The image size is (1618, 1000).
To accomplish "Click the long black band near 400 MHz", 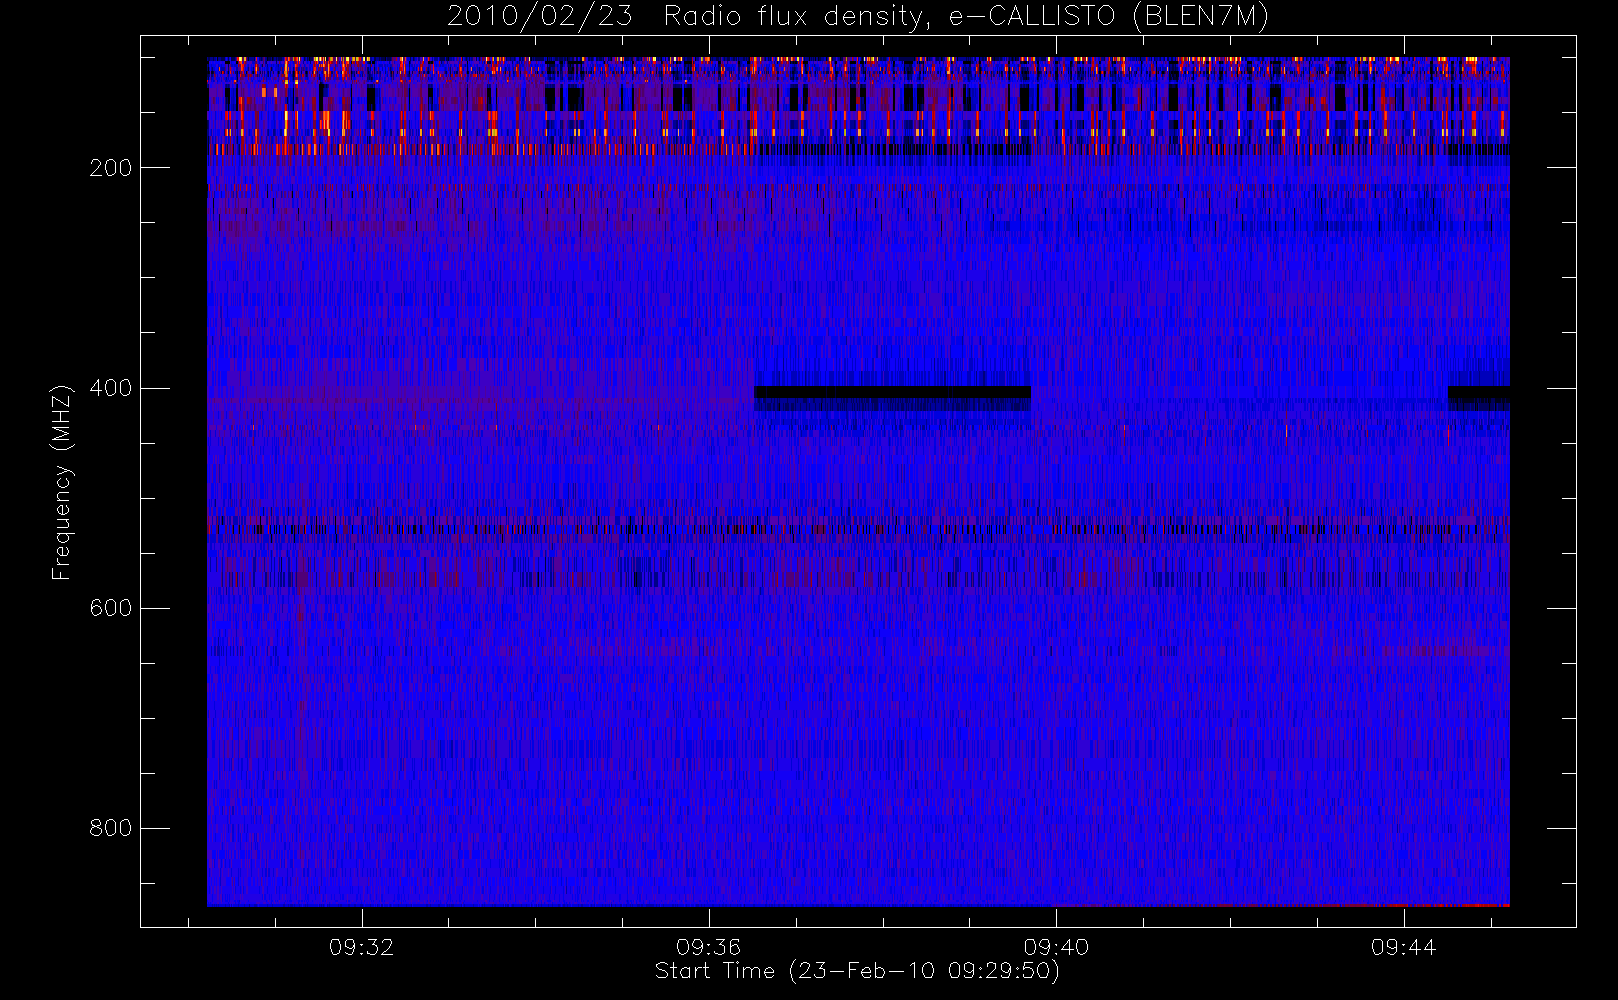I will [x=892, y=392].
